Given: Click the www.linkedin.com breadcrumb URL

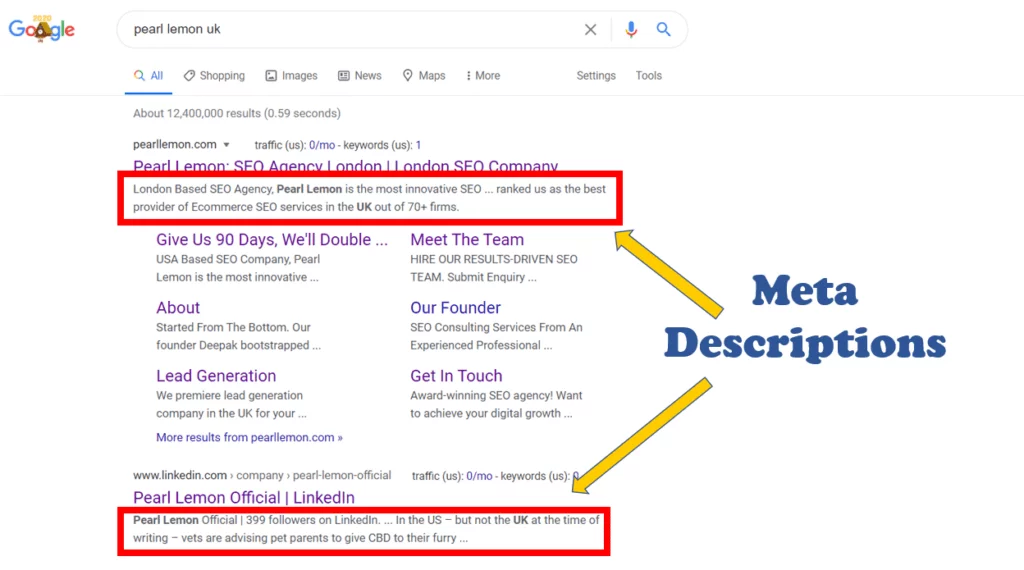Looking at the screenshot, I should tap(262, 475).
